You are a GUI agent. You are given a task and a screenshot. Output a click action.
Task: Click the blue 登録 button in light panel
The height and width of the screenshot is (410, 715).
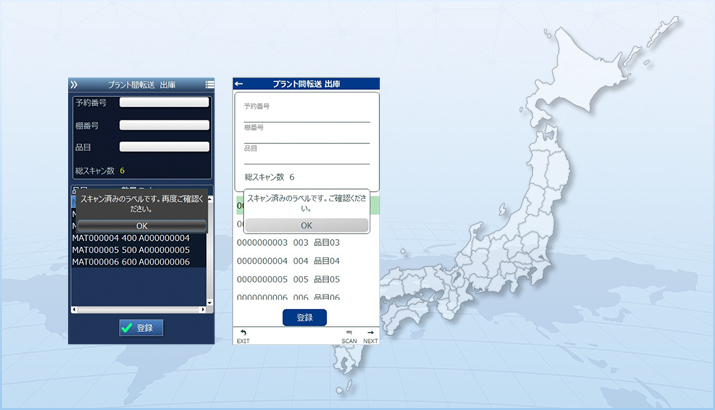305,317
